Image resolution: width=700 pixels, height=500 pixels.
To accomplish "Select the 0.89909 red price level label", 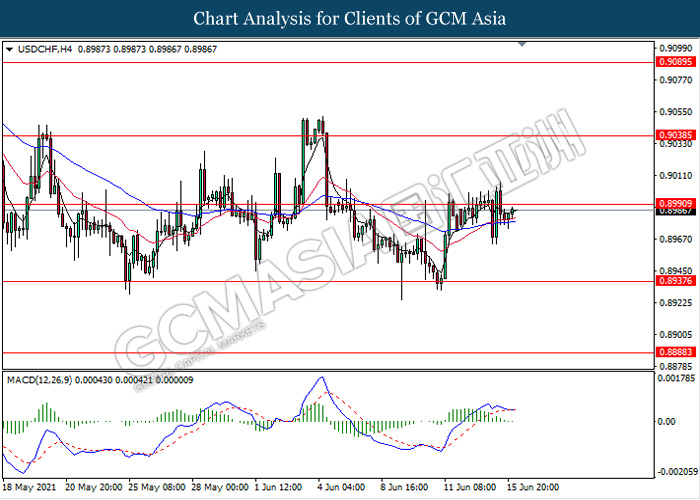I will tap(676, 204).
